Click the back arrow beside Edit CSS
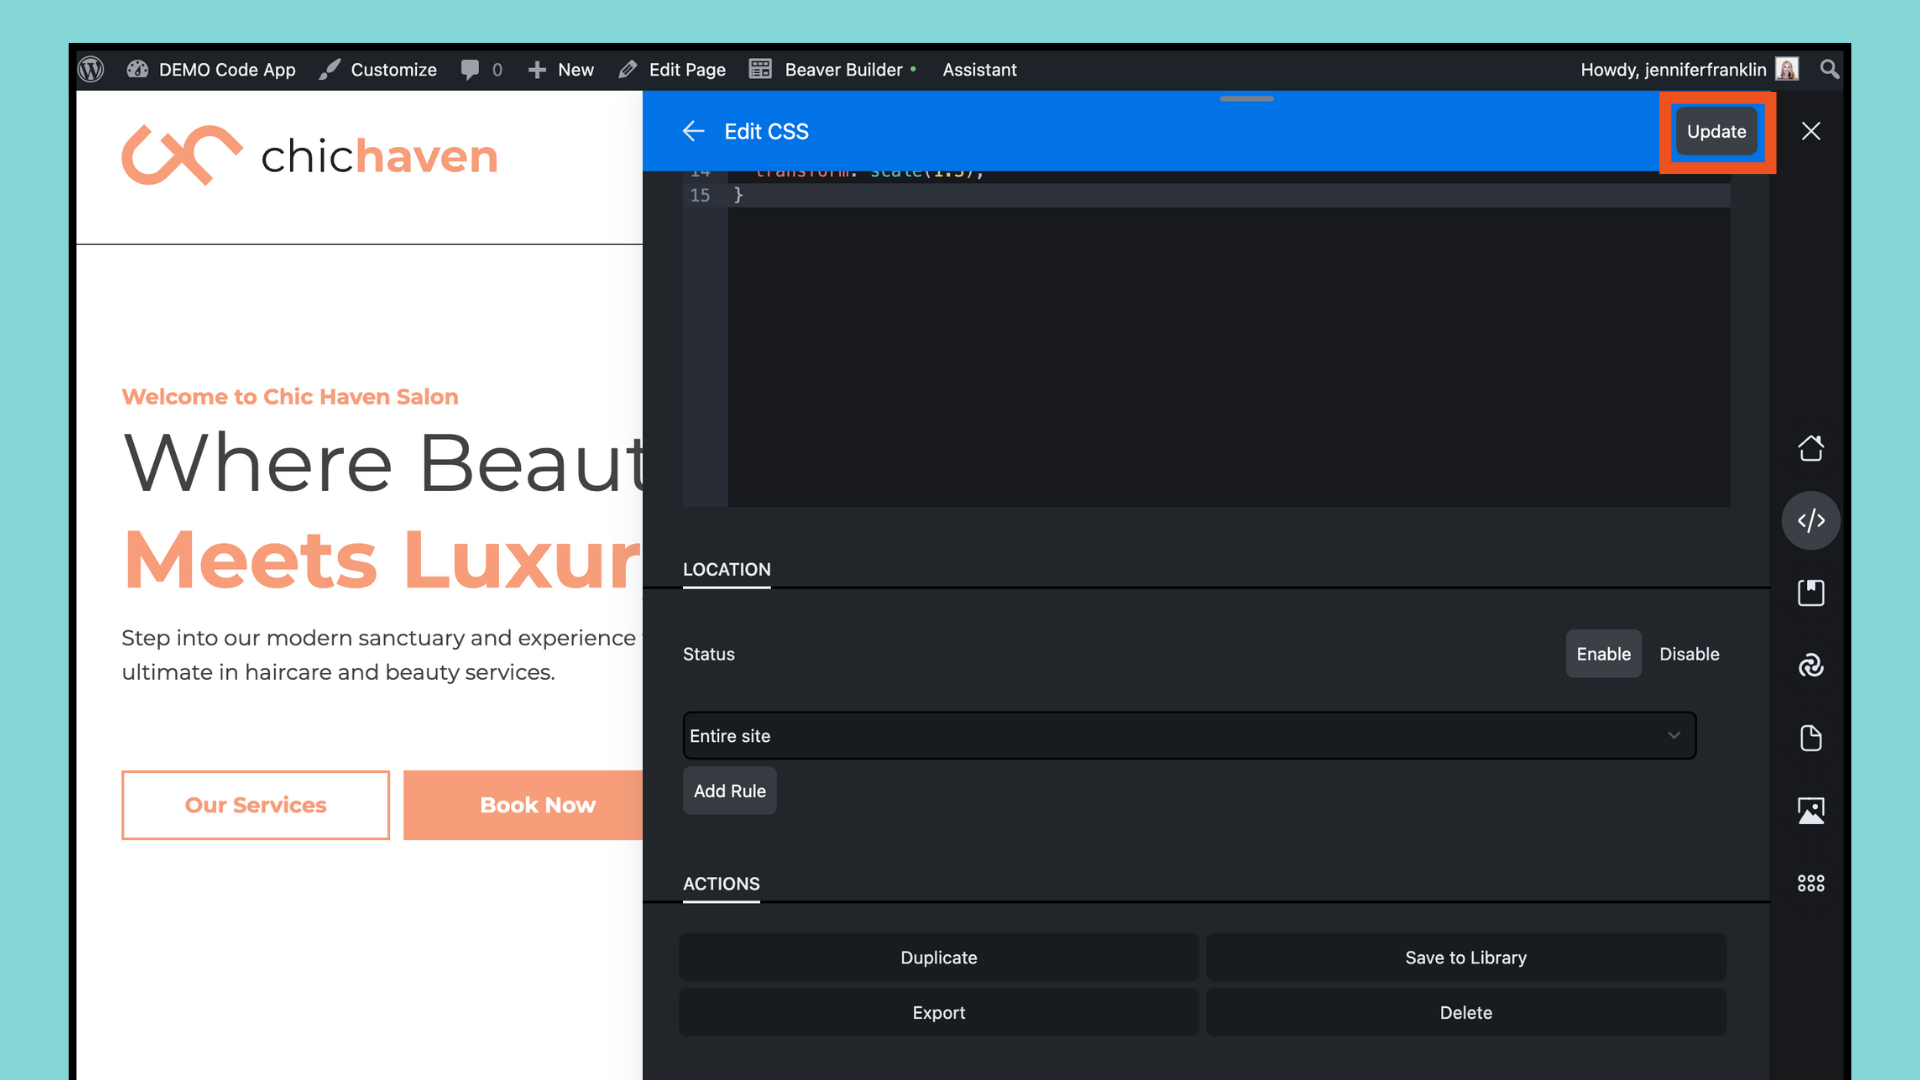 [x=693, y=131]
